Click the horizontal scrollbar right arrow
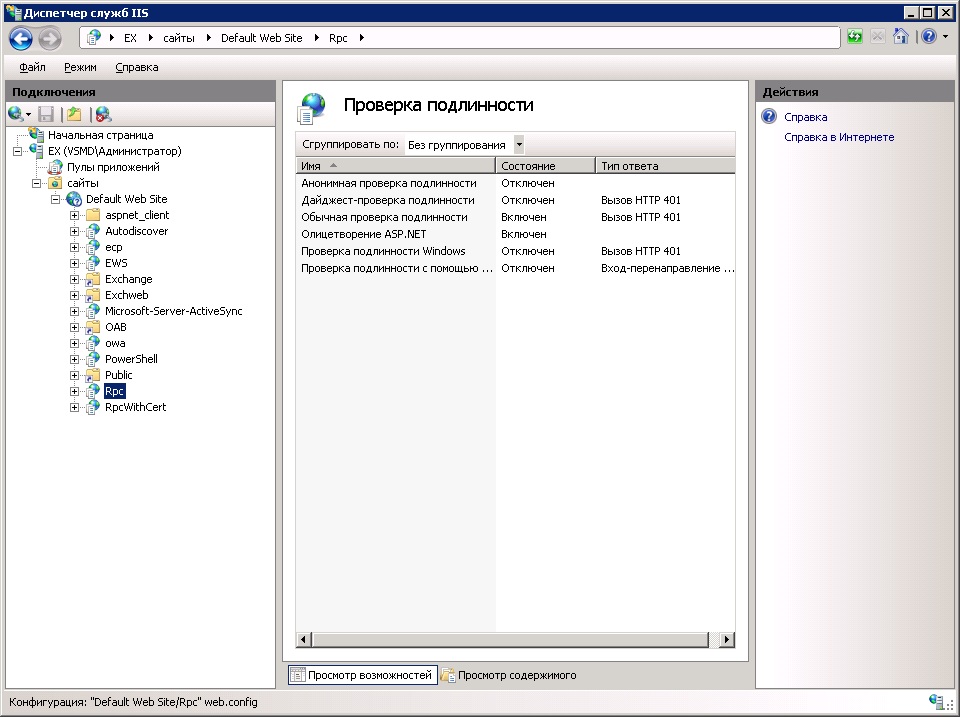 point(727,640)
